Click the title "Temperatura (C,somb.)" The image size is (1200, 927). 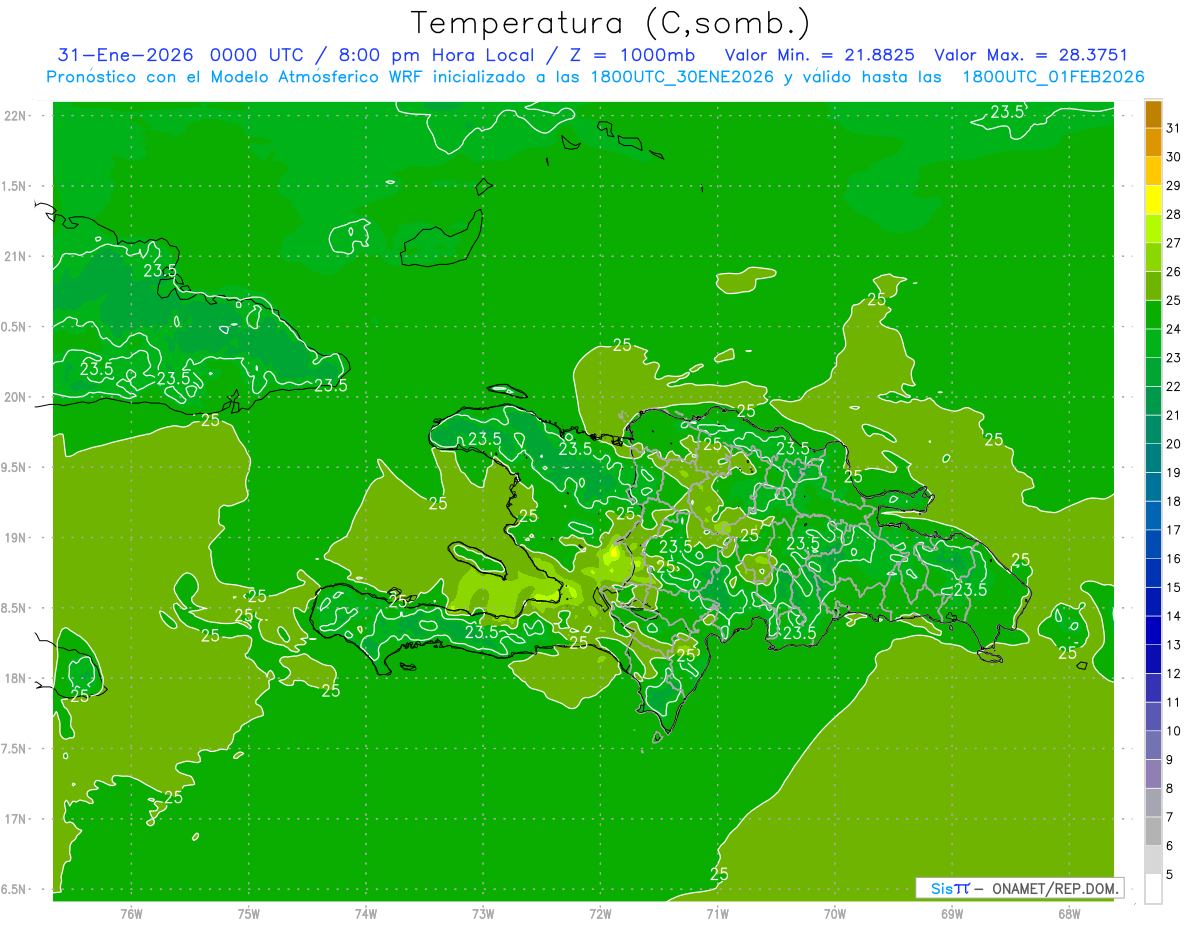611,24
